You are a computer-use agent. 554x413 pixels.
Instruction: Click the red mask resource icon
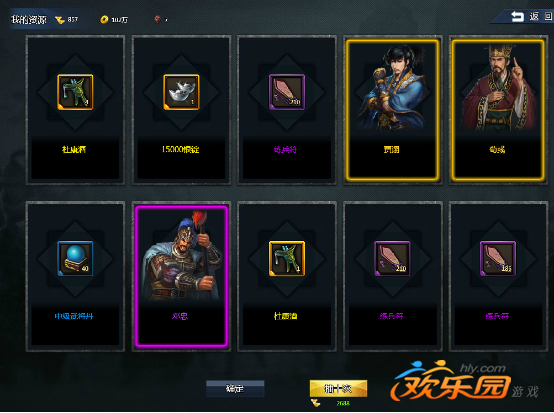158,19
